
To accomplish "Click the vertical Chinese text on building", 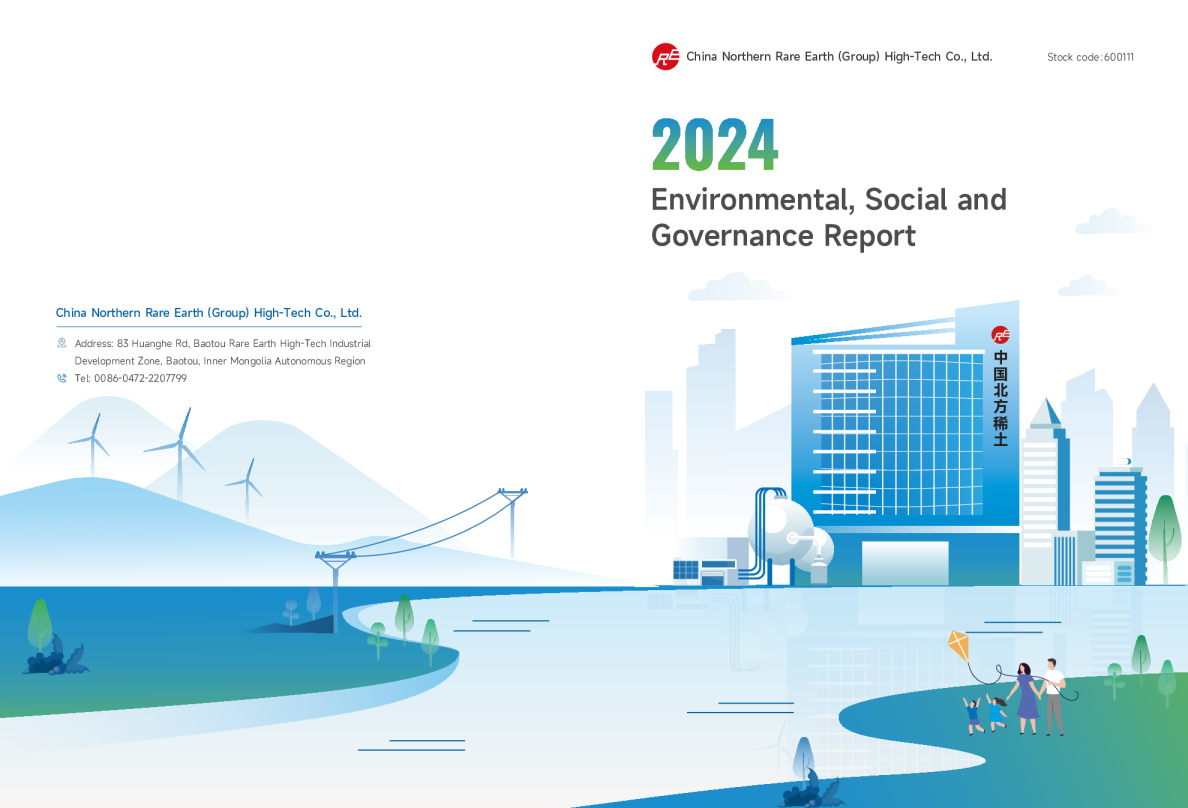I will click(x=1000, y=398).
